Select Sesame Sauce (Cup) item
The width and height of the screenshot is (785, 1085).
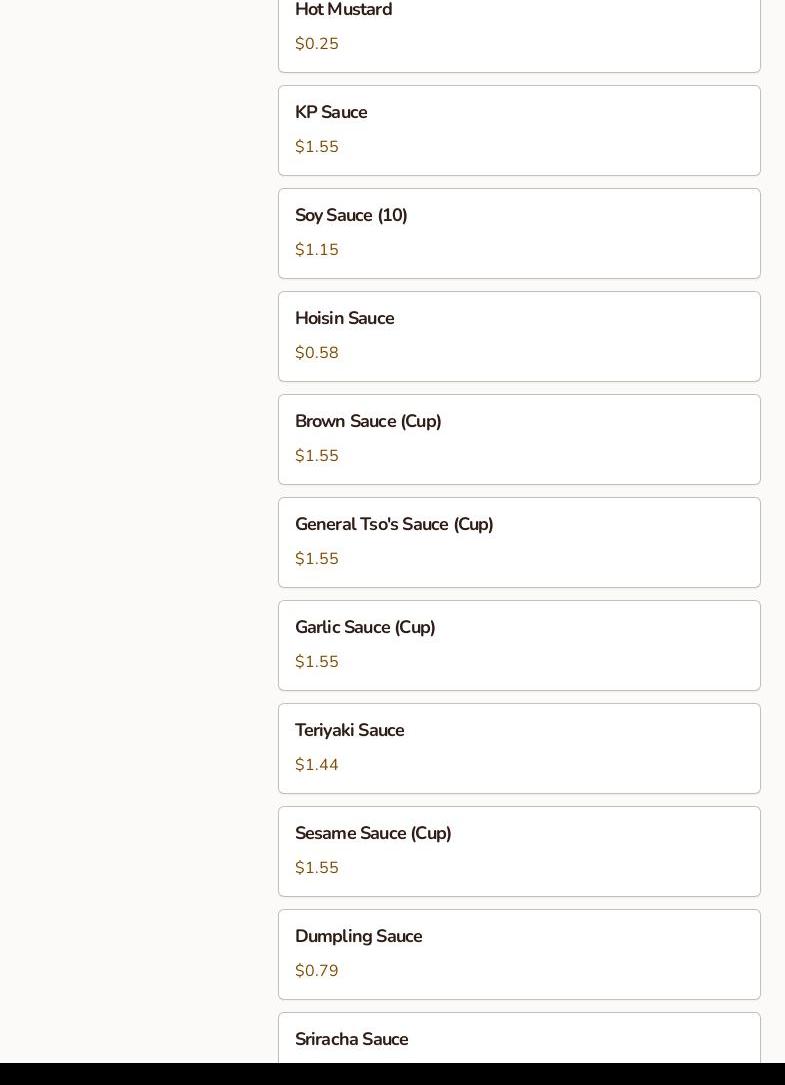pyautogui.click(x=518, y=851)
